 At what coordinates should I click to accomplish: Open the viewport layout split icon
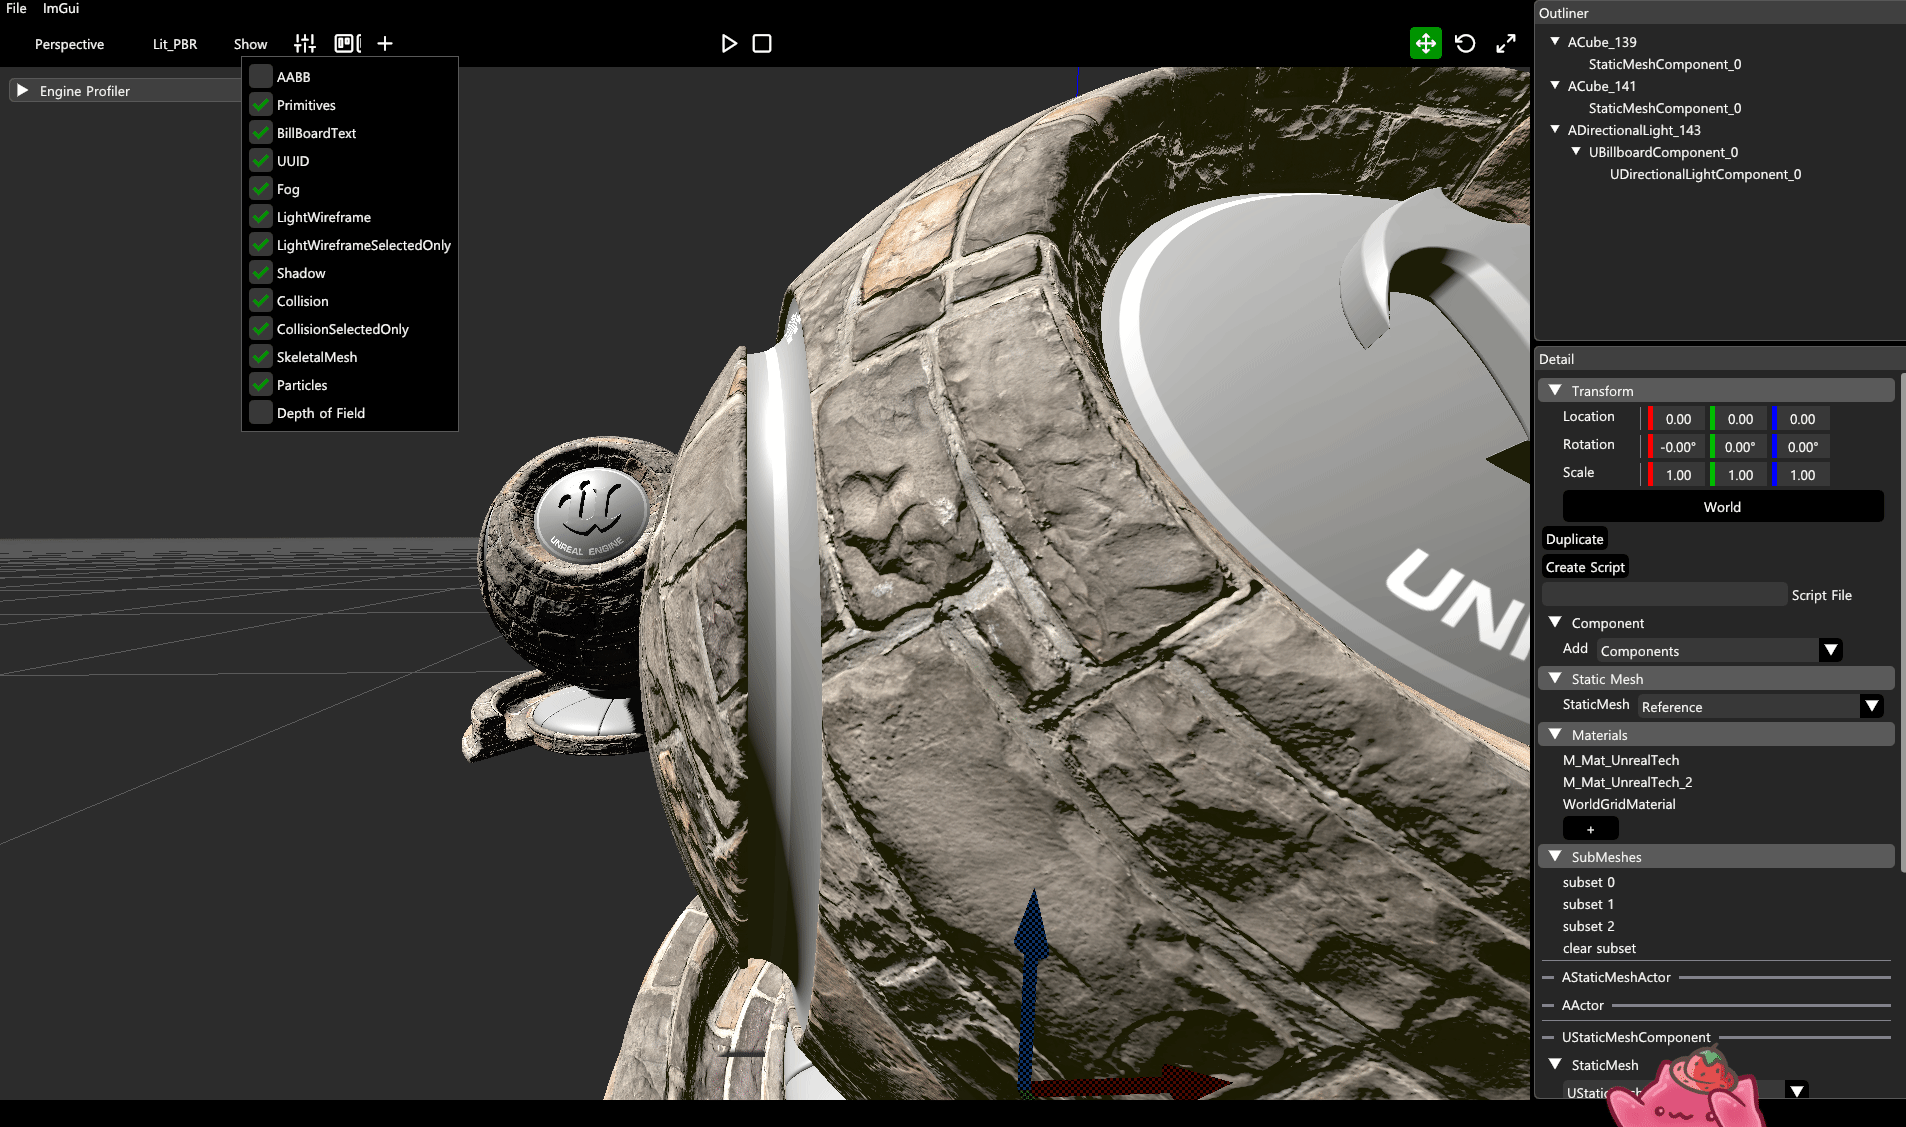(x=347, y=43)
